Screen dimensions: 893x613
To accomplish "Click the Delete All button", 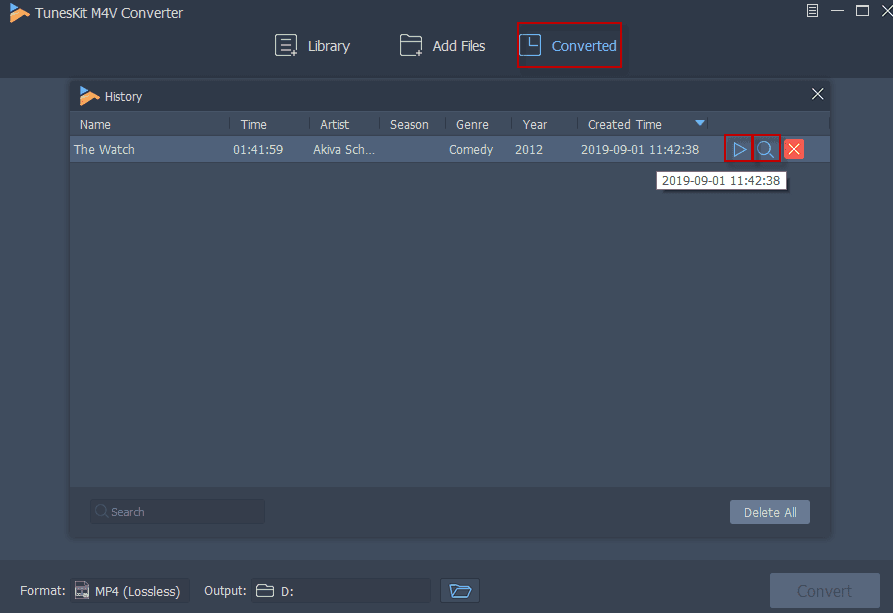I will pos(769,512).
